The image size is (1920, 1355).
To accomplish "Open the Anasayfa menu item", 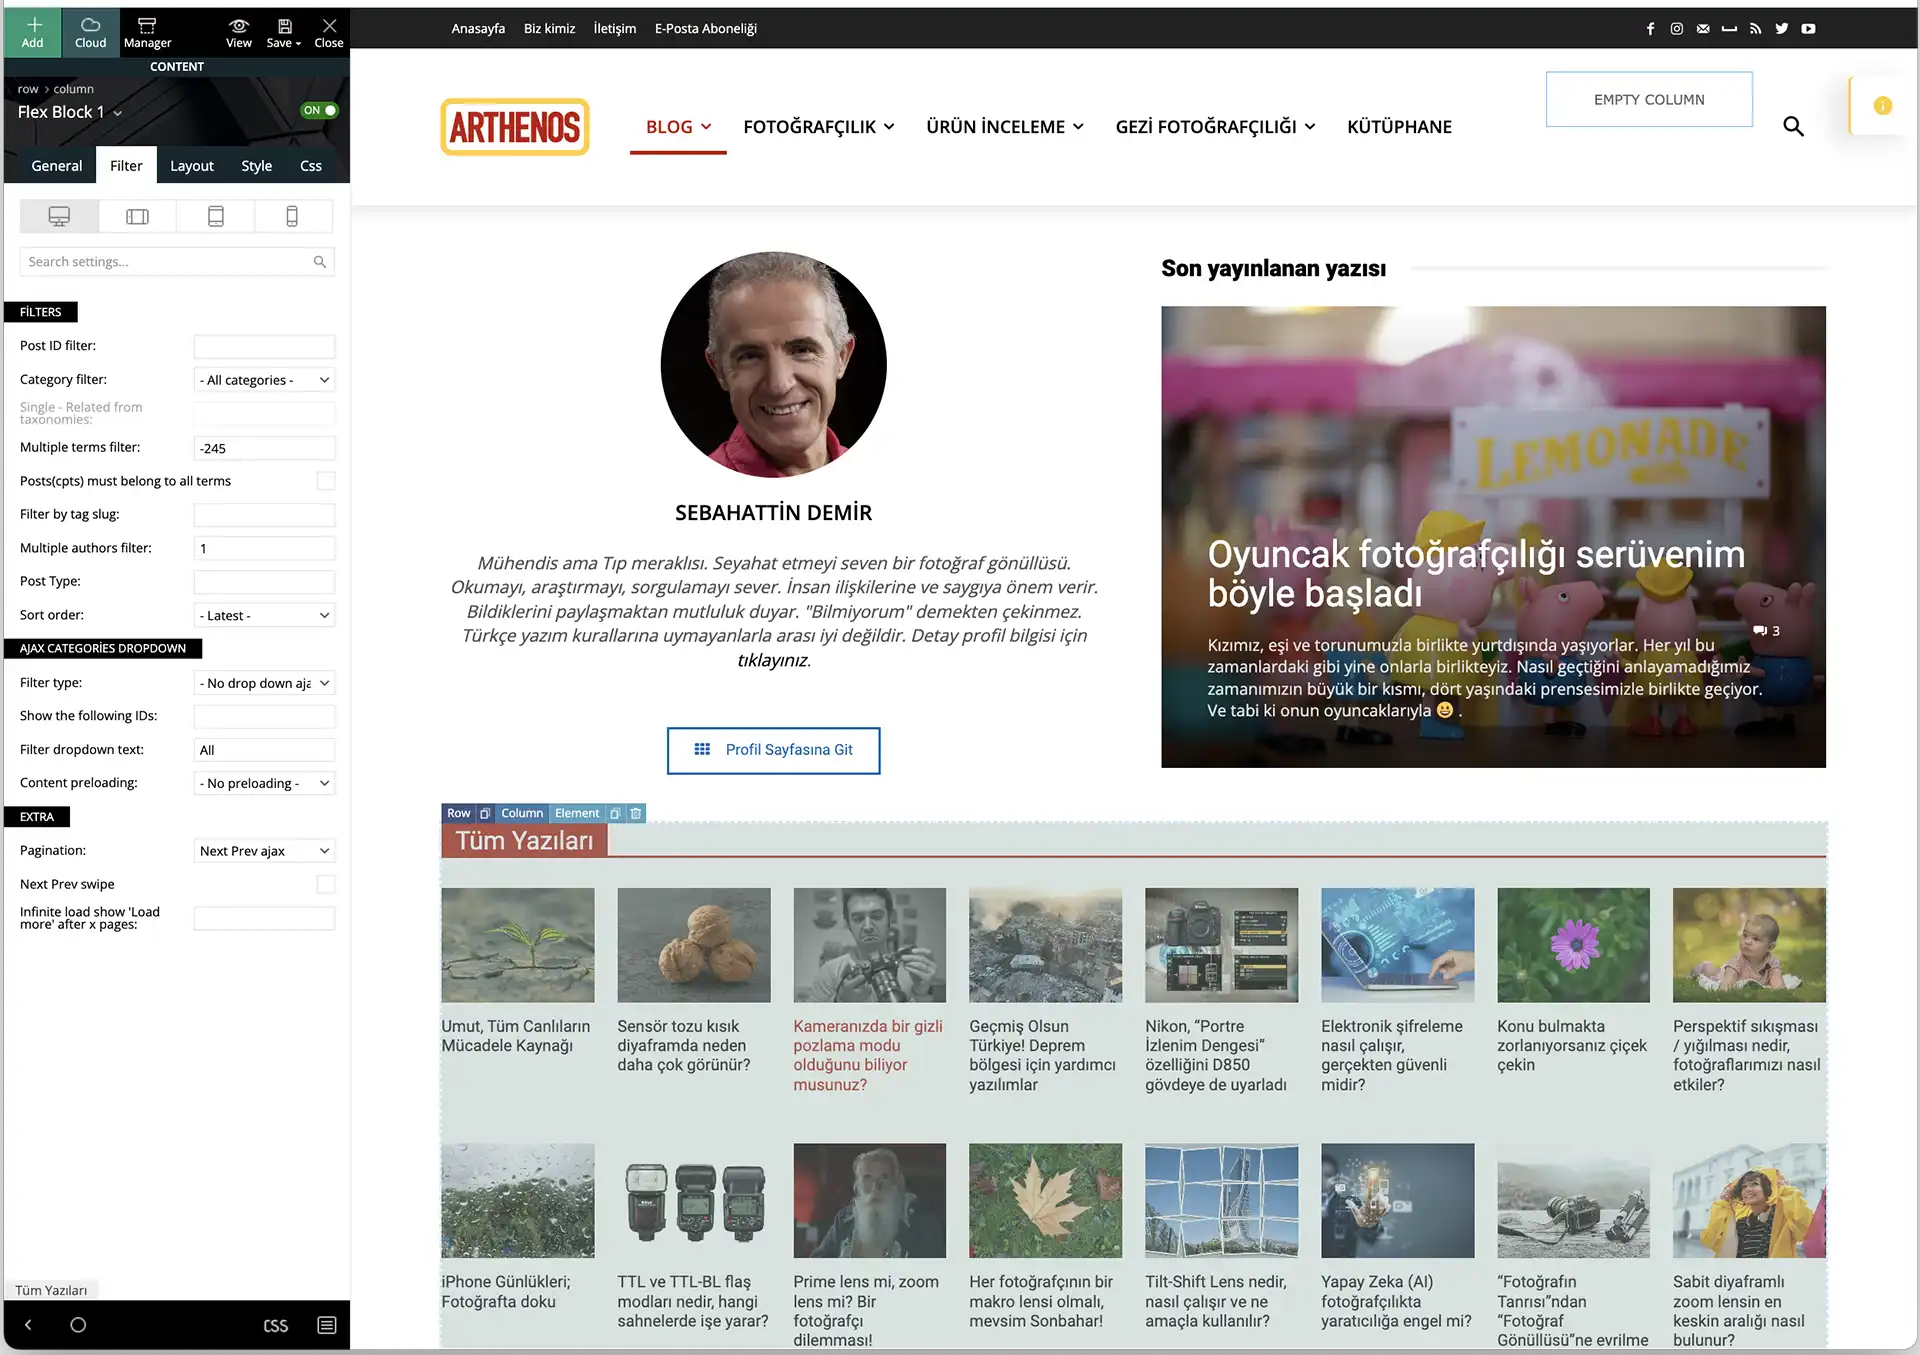I will pos(478,29).
